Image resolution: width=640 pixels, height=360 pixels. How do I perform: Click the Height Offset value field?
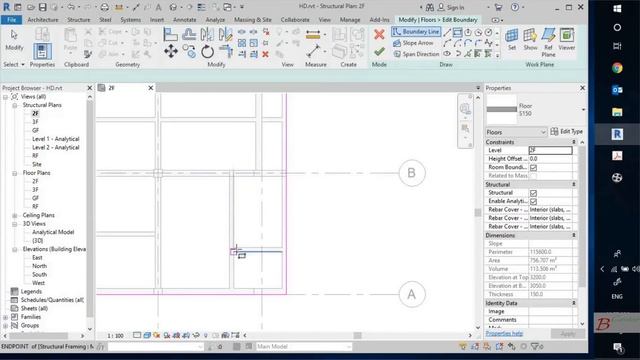550,159
